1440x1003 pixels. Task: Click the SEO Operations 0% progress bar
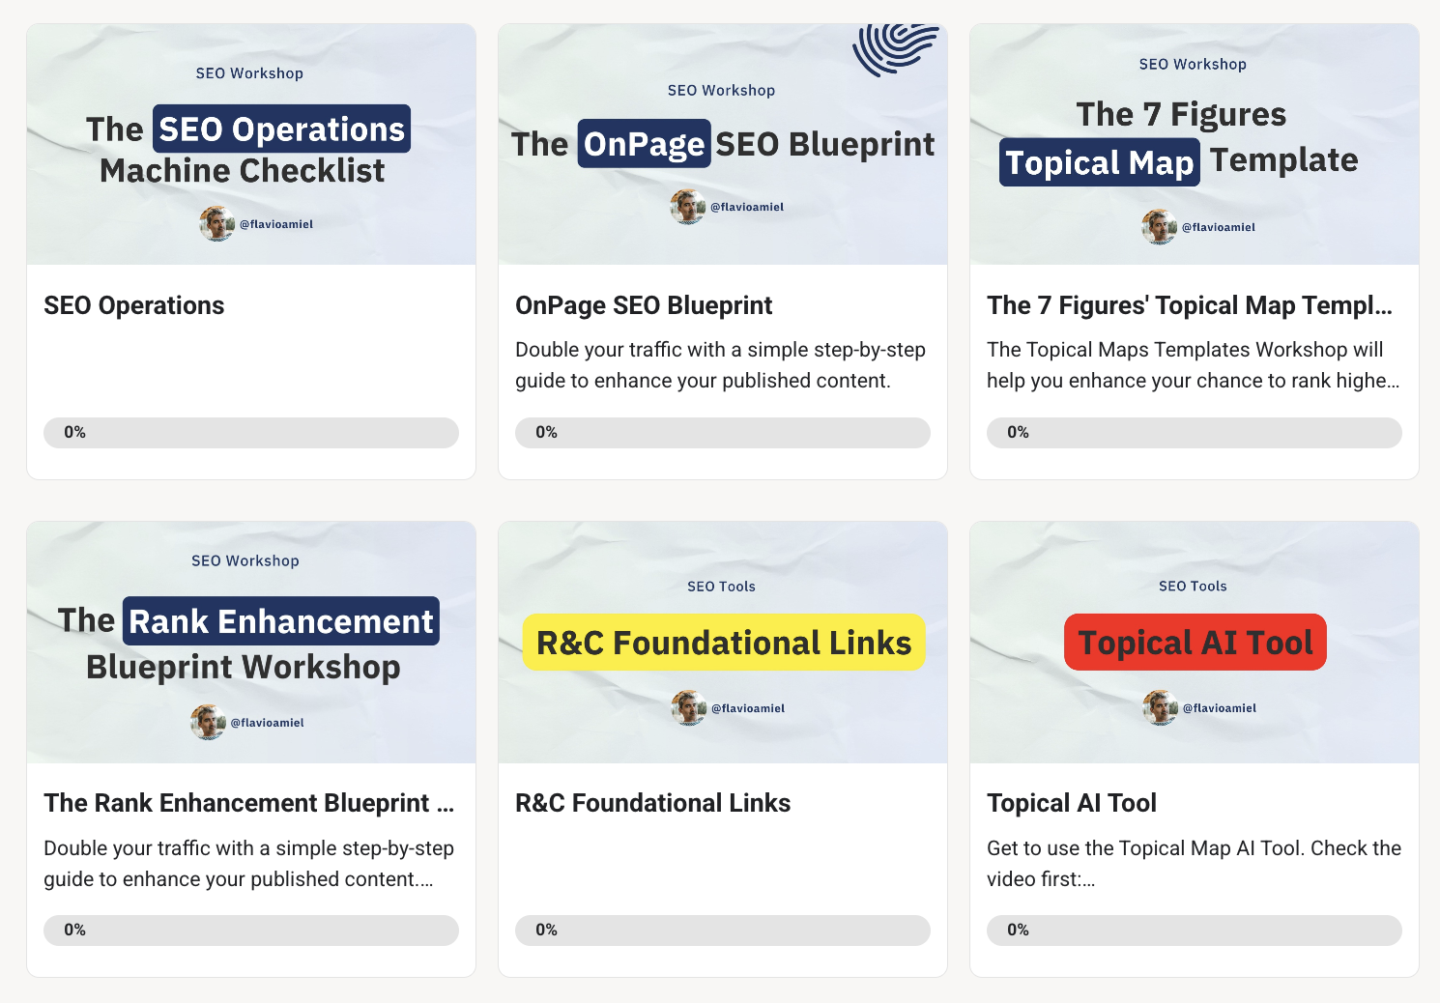251,433
